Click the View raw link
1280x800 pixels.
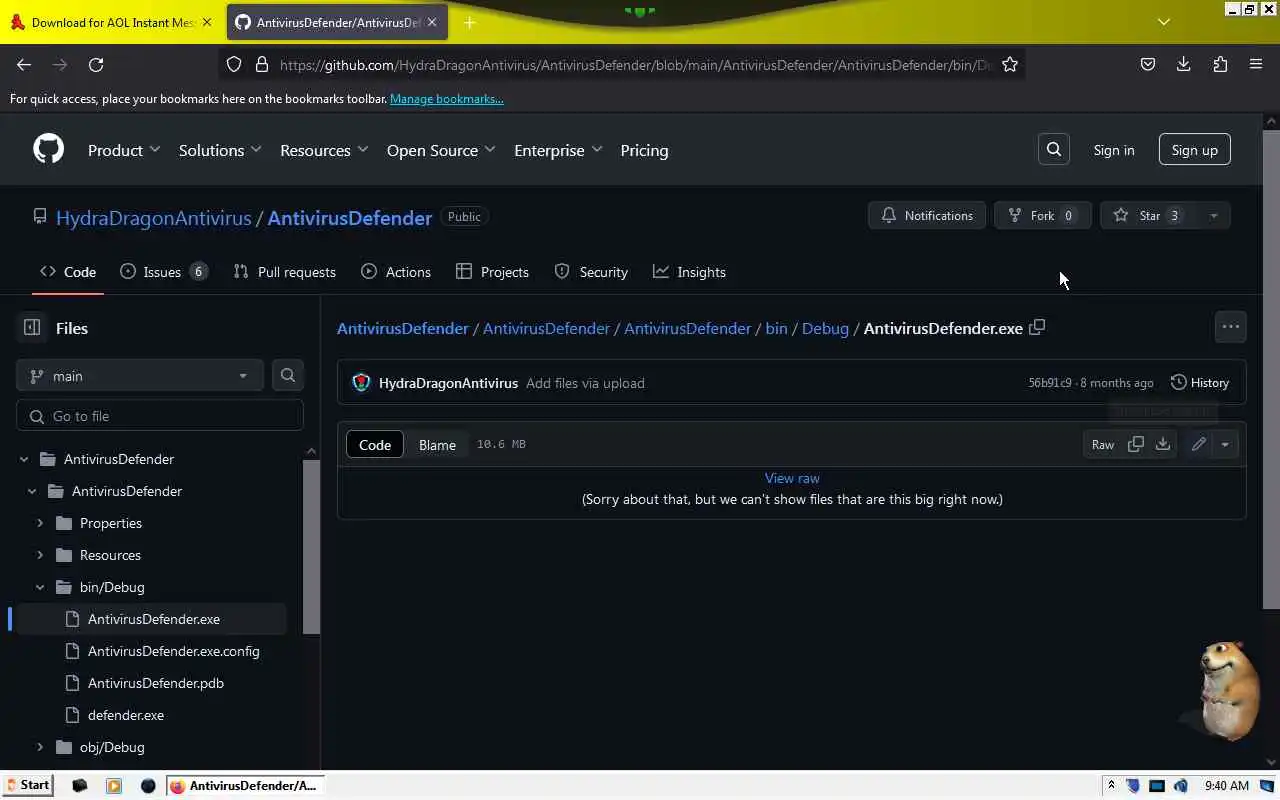tap(792, 478)
